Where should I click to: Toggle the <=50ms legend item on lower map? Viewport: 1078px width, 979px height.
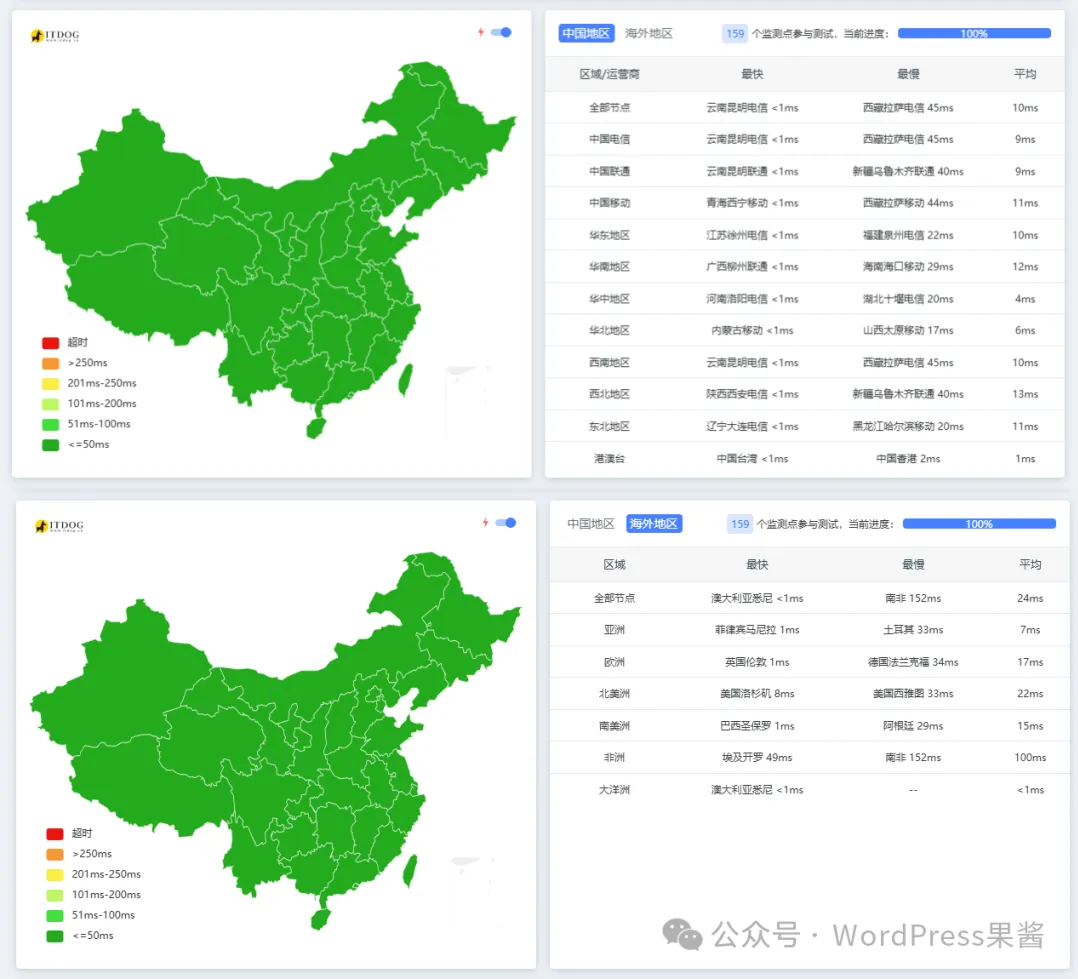(x=55, y=936)
